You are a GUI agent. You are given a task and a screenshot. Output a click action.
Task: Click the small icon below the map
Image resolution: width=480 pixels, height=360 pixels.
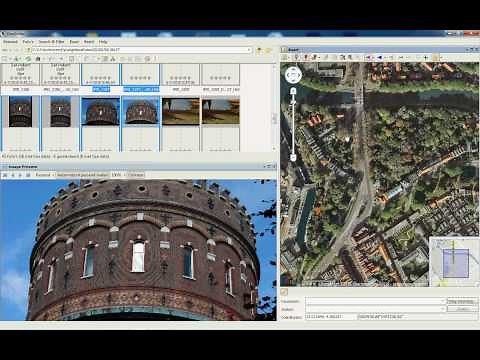click(x=284, y=292)
